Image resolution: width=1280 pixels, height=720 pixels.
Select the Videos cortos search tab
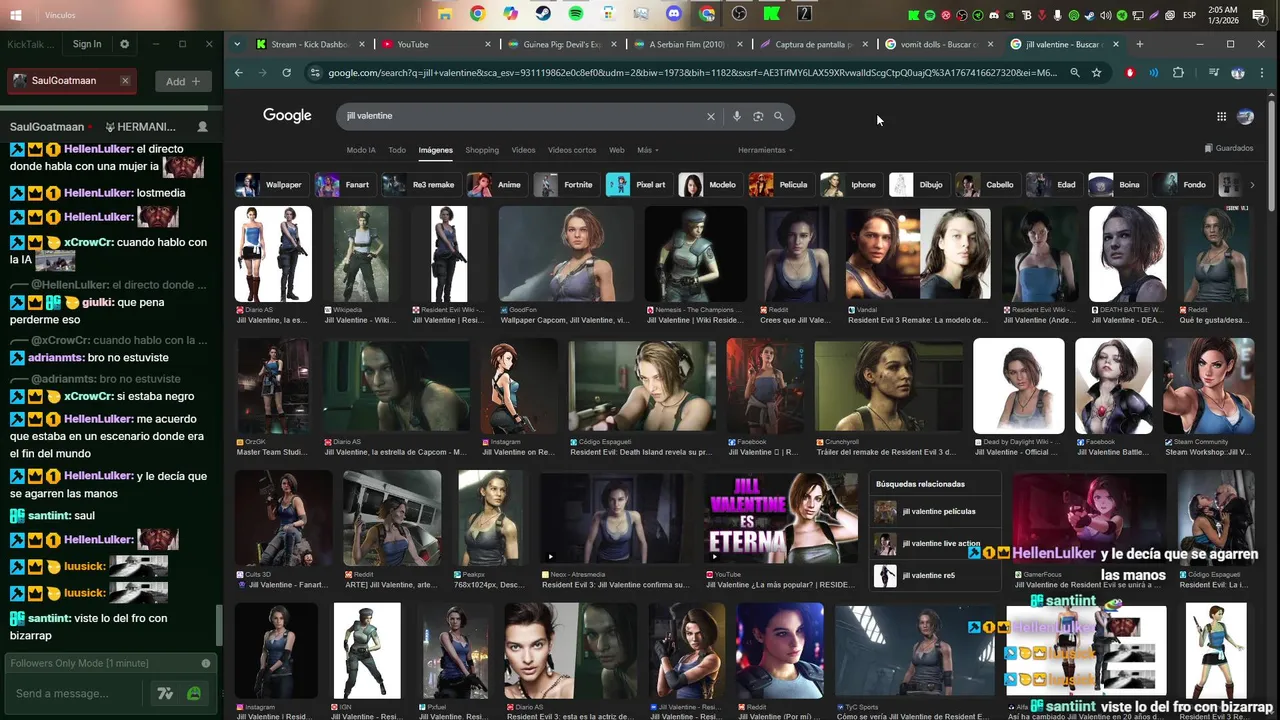click(x=572, y=150)
